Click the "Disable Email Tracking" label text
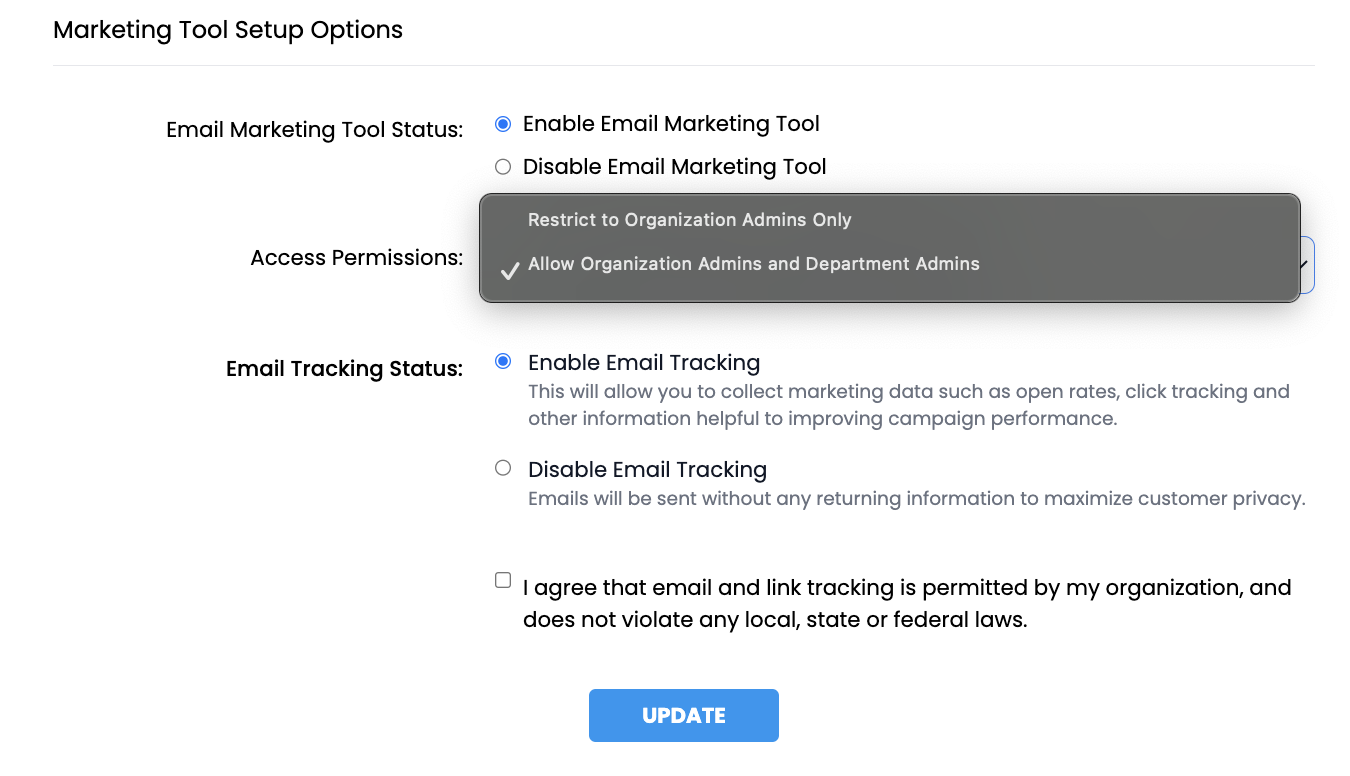This screenshot has height=776, width=1350. click(x=647, y=469)
